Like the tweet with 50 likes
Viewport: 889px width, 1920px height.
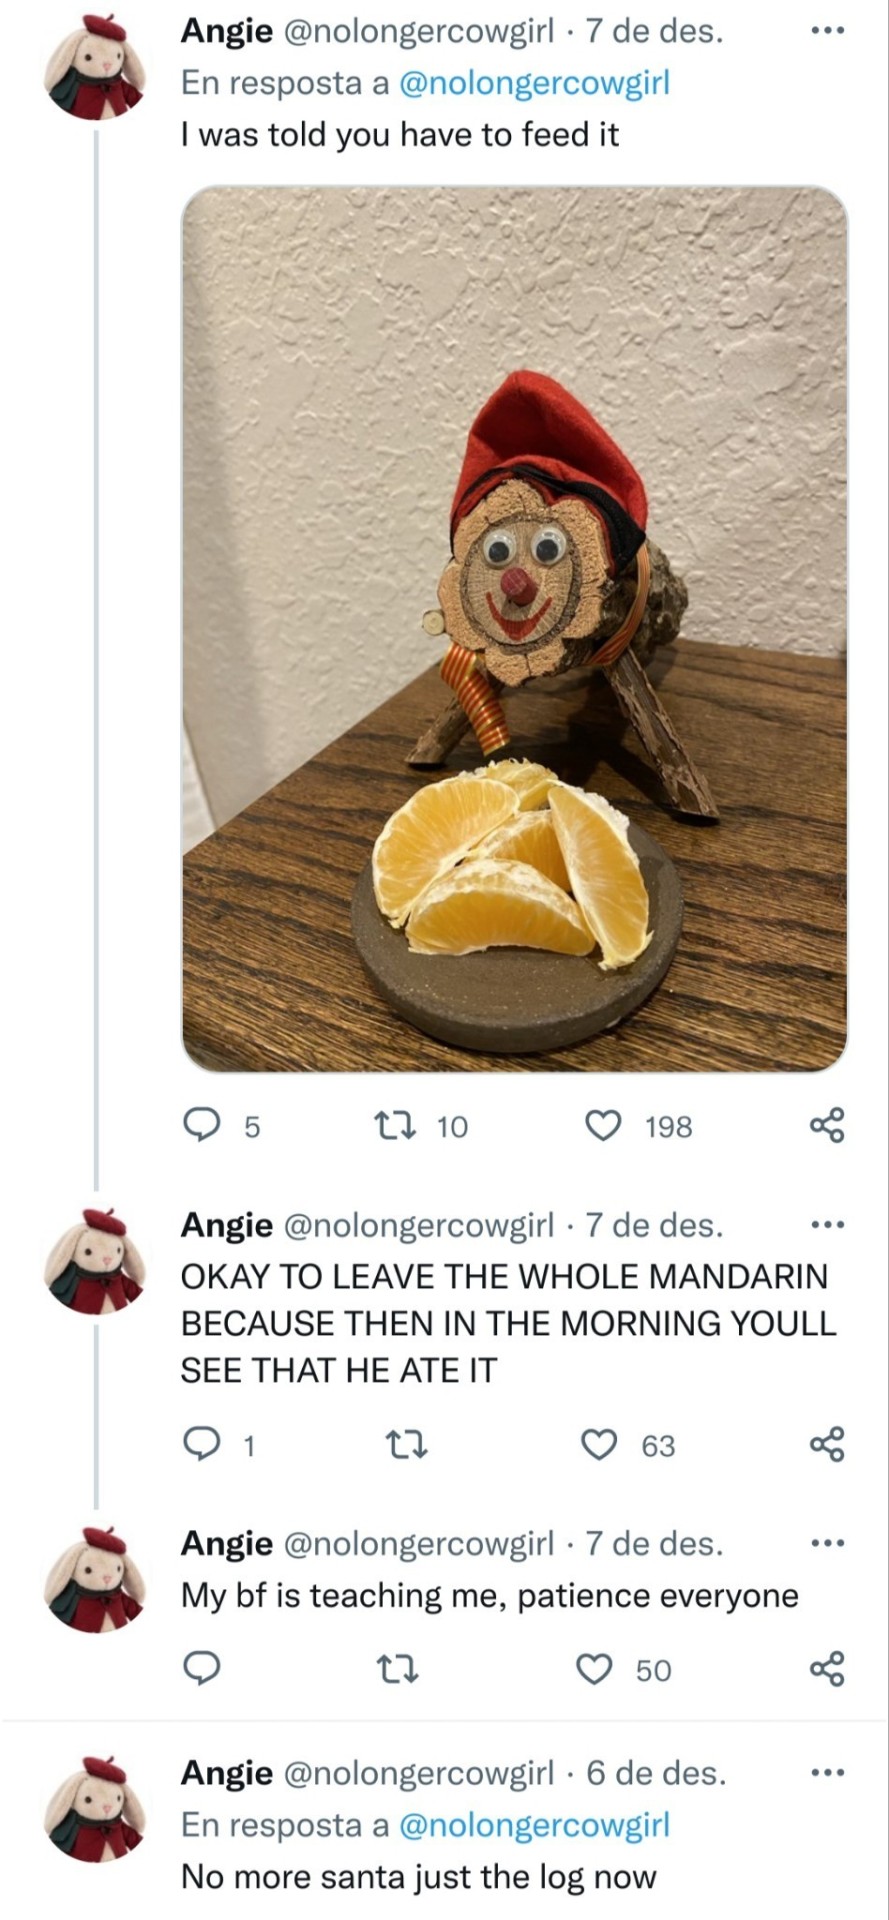(595, 1669)
